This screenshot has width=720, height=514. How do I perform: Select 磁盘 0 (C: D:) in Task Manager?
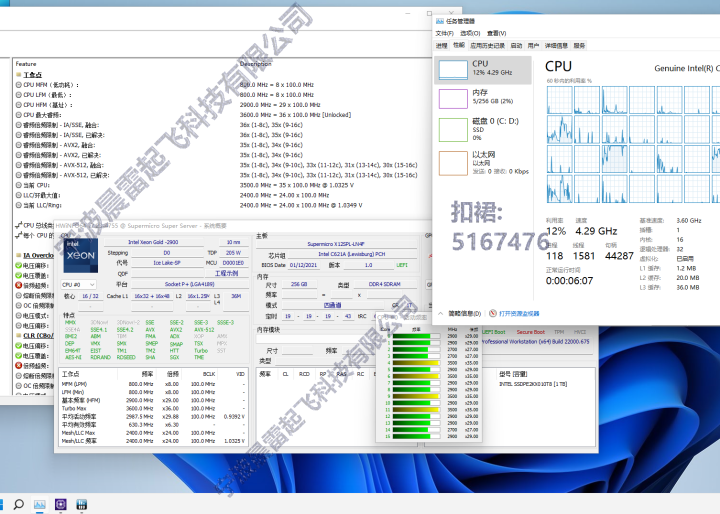pos(483,130)
